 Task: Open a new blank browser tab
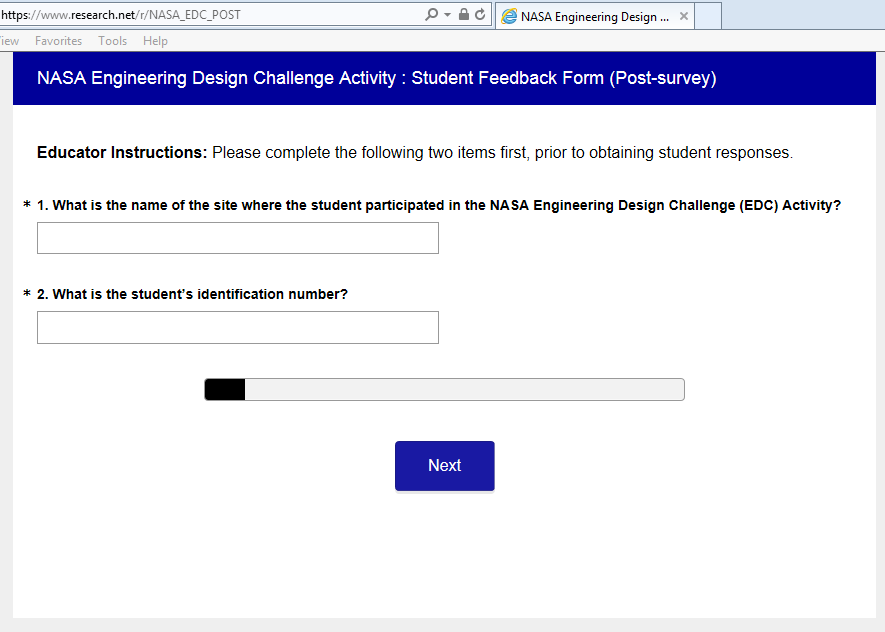click(x=708, y=16)
